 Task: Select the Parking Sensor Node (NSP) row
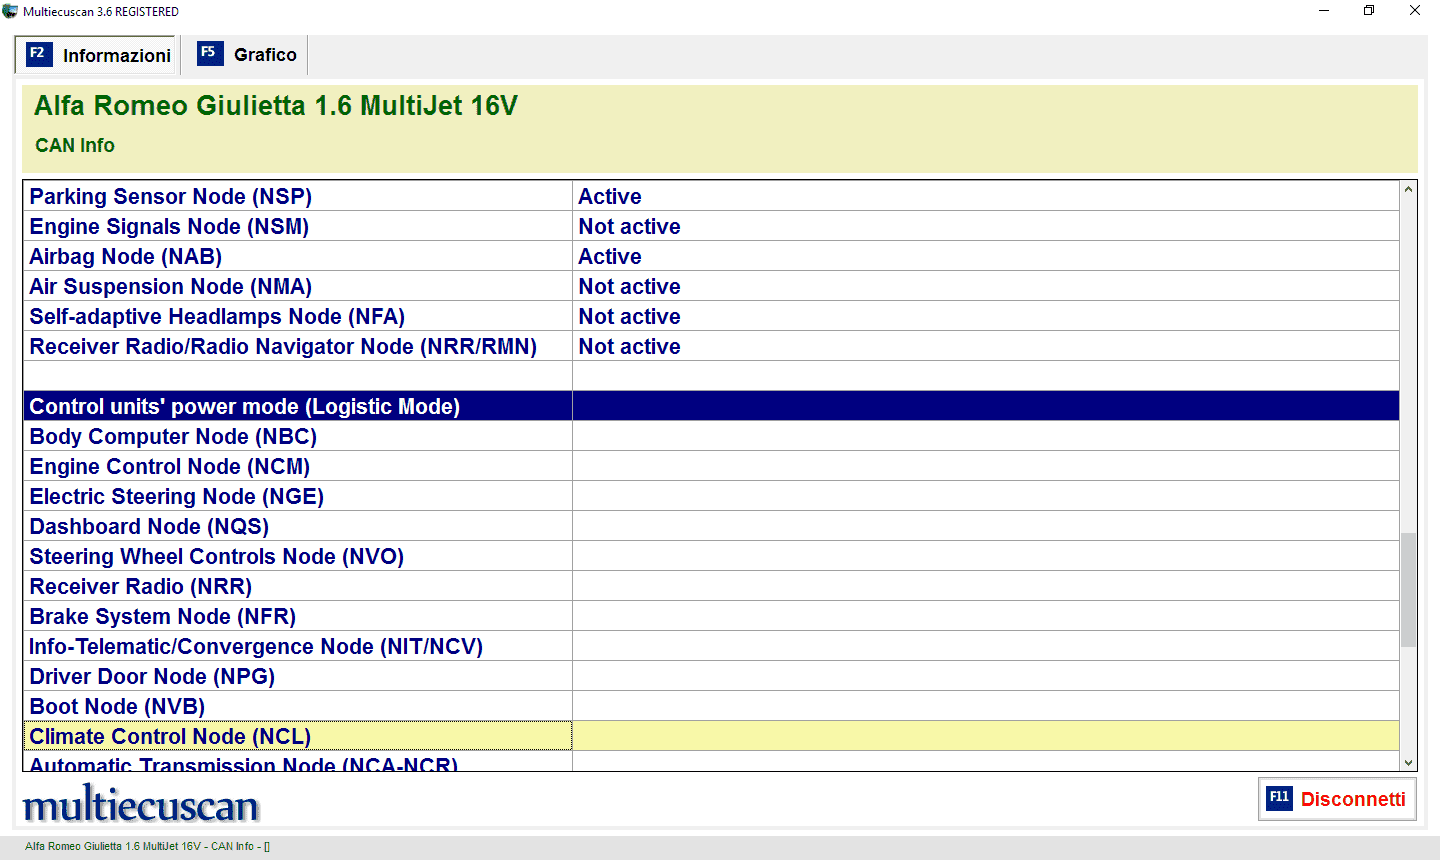[711, 196]
